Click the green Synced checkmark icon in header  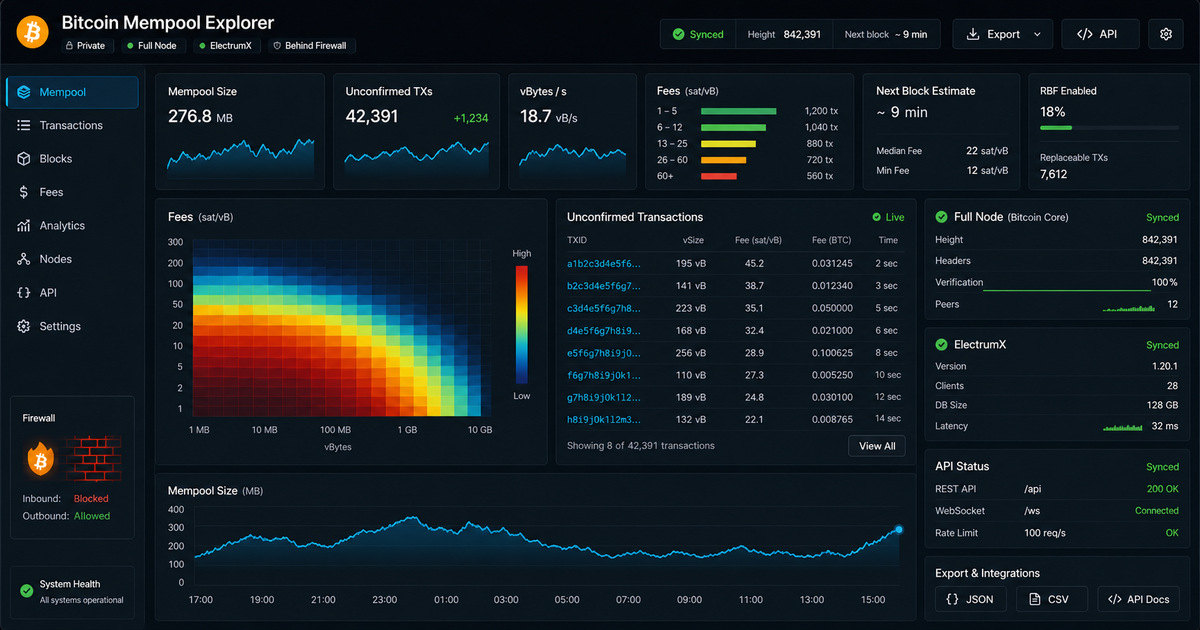coord(679,34)
